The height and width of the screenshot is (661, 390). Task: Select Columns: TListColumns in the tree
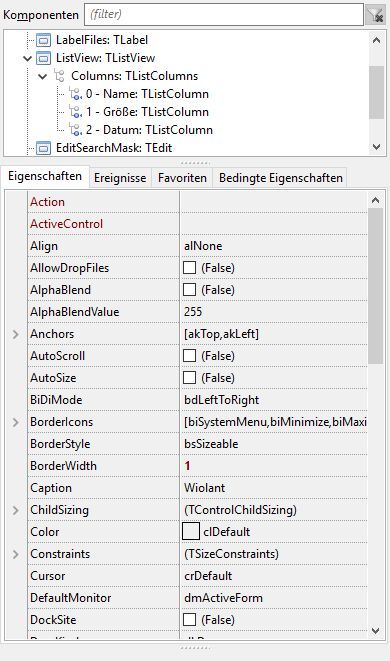tap(134, 76)
